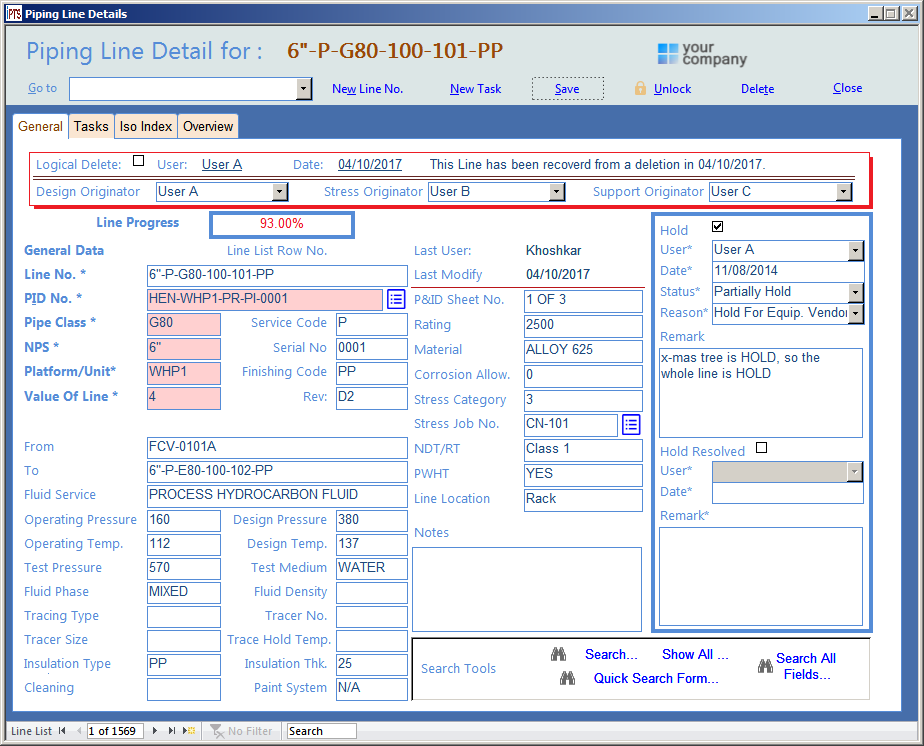924x746 pixels.
Task: Expand Stress Originator dropdown
Action: [x=556, y=192]
